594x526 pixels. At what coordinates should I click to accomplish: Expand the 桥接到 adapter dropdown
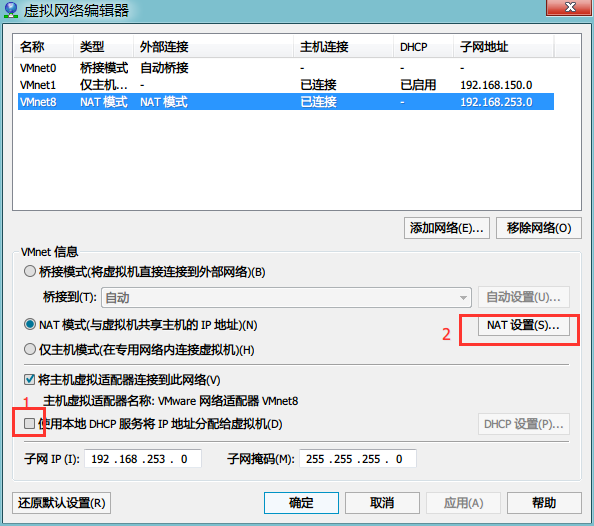(x=286, y=297)
